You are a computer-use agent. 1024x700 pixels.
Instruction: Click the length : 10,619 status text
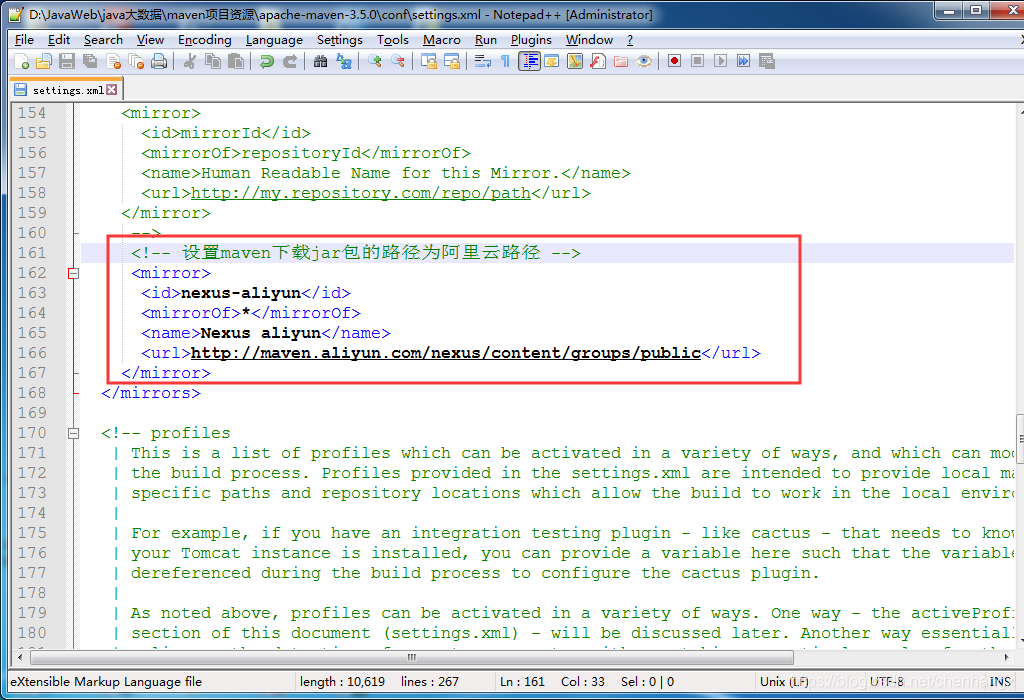(342, 682)
